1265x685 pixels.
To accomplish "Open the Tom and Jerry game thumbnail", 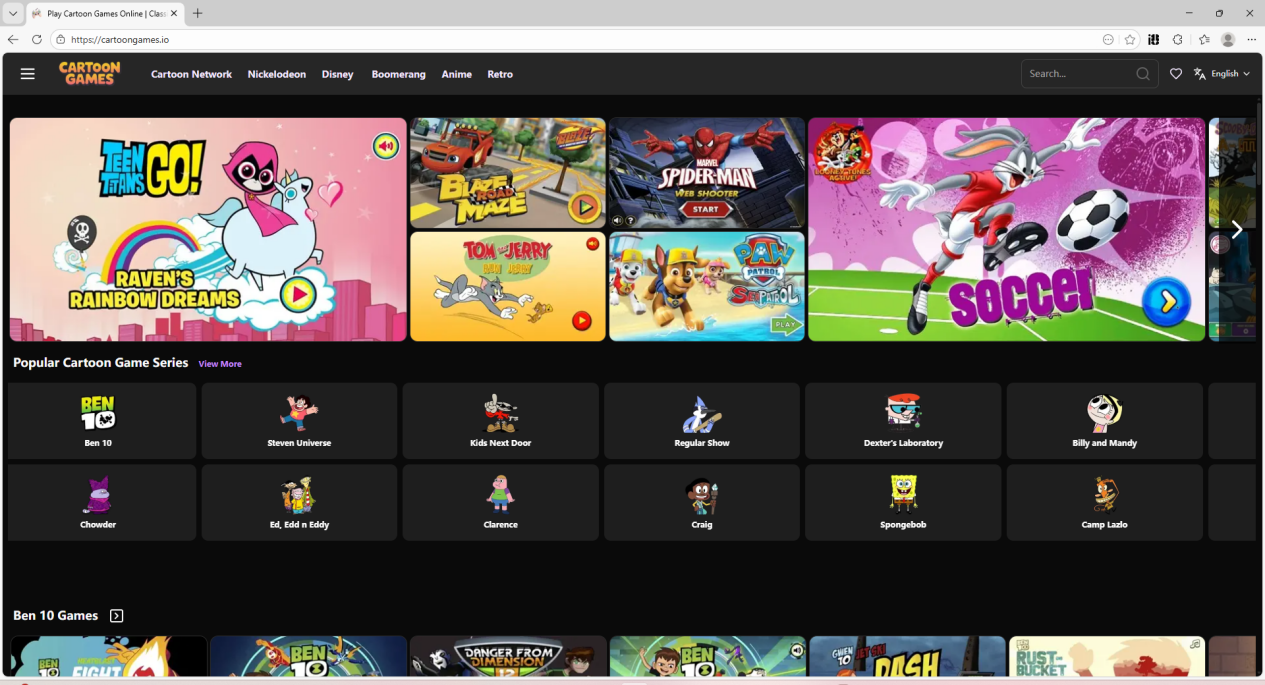I will tap(508, 287).
